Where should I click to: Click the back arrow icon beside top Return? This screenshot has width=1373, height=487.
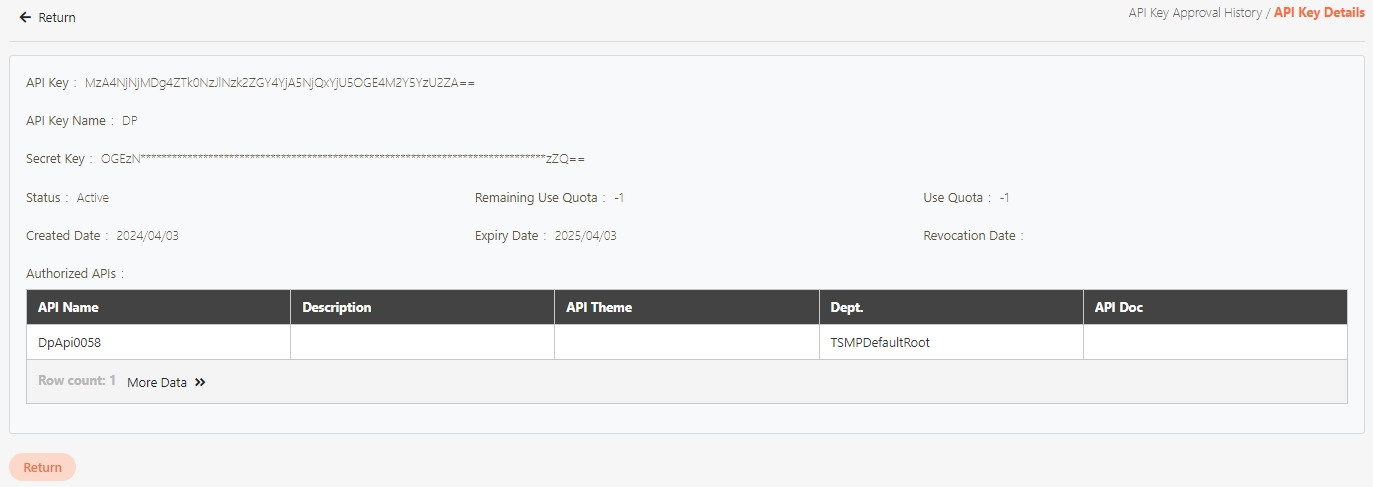25,18
